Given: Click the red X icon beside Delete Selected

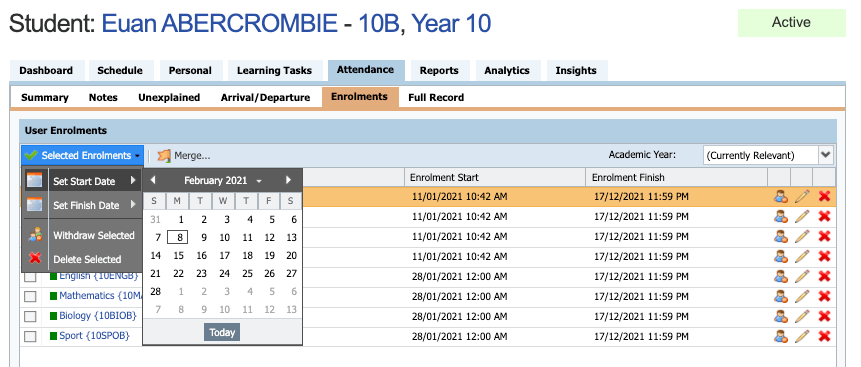Looking at the screenshot, I should (x=35, y=259).
